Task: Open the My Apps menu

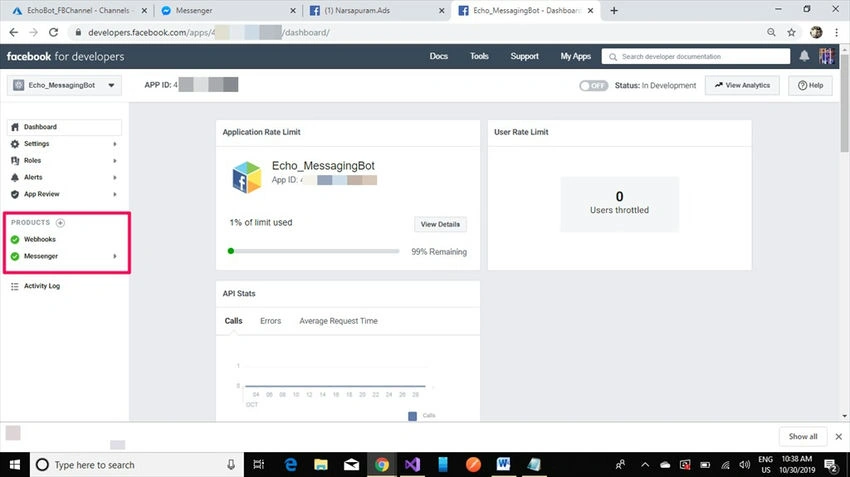Action: point(575,56)
